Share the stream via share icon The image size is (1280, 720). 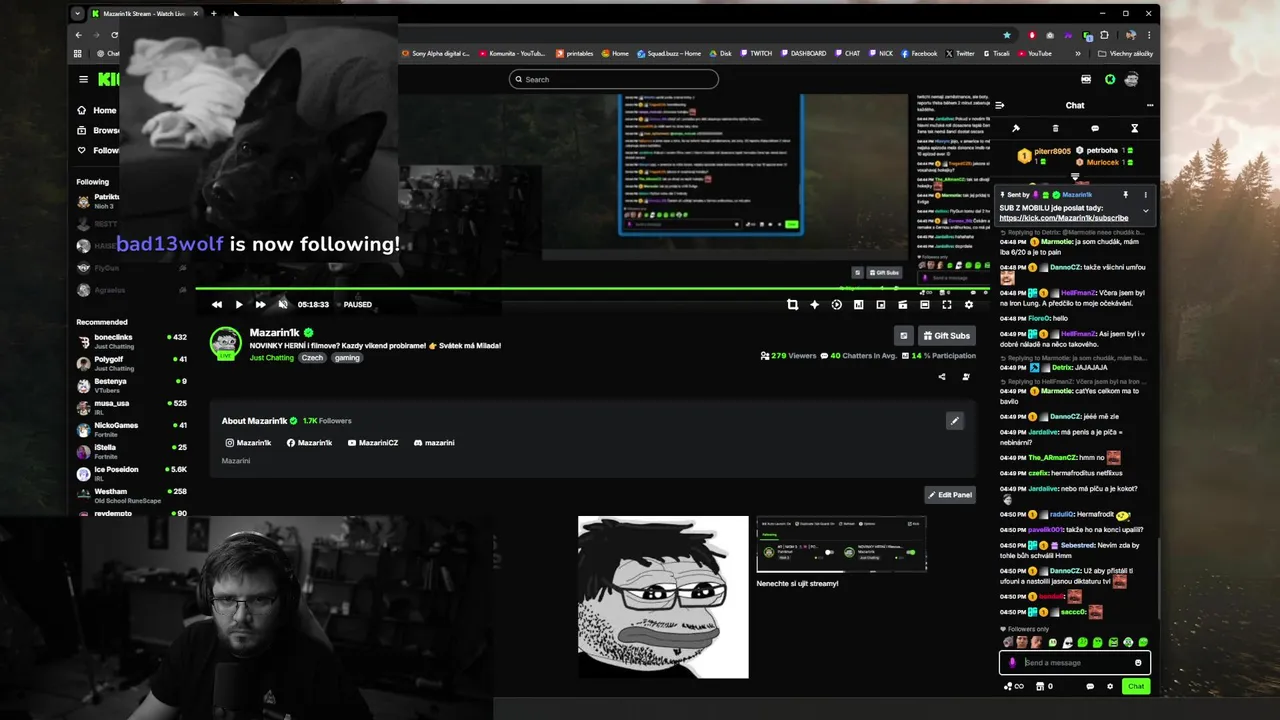coord(942,377)
